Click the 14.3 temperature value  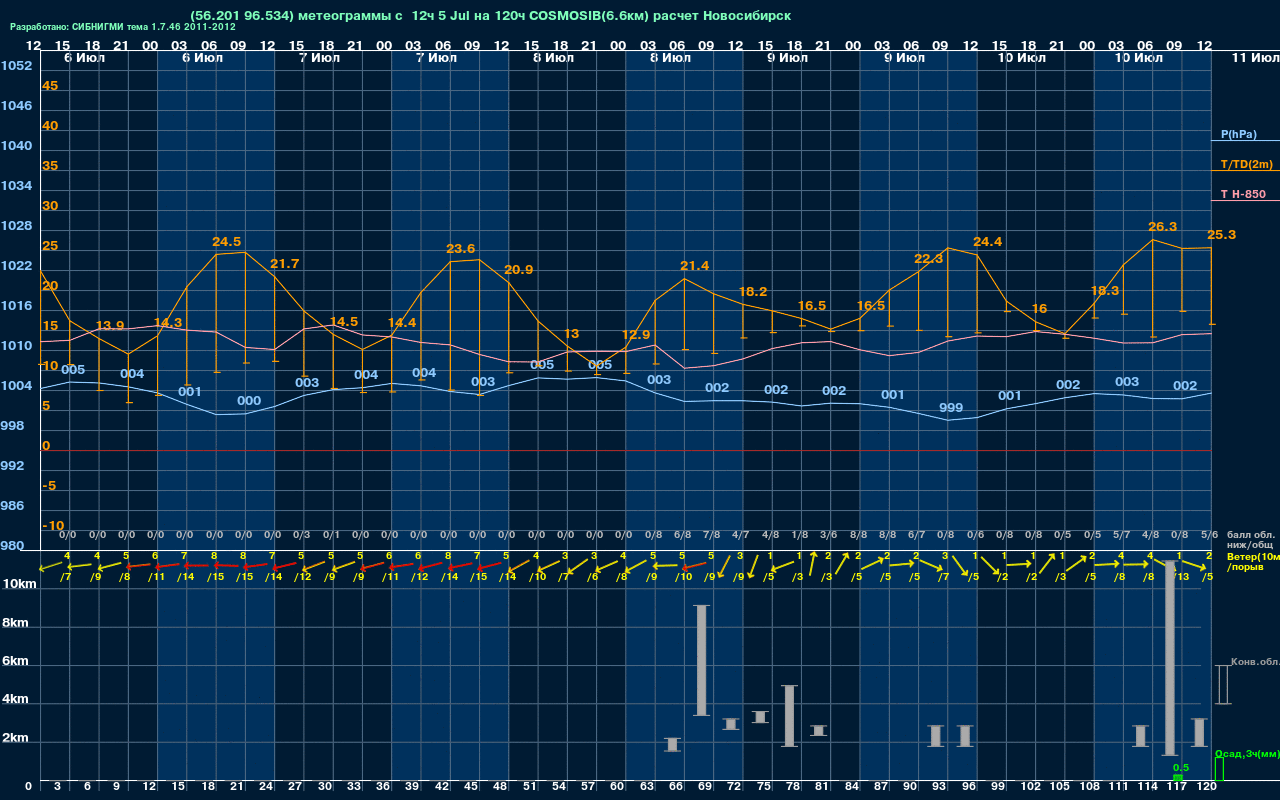pos(168,323)
